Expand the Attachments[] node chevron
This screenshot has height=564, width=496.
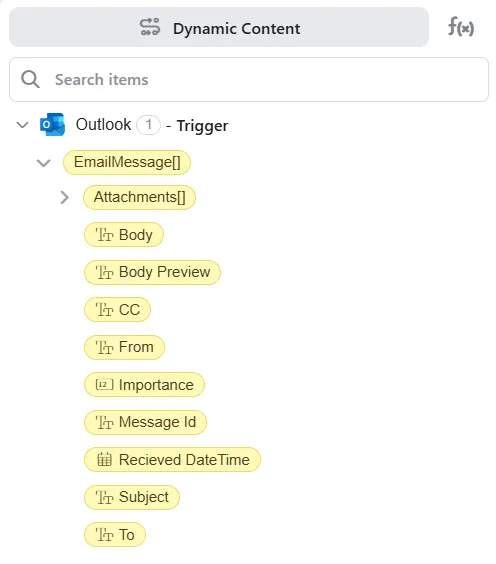coord(64,197)
